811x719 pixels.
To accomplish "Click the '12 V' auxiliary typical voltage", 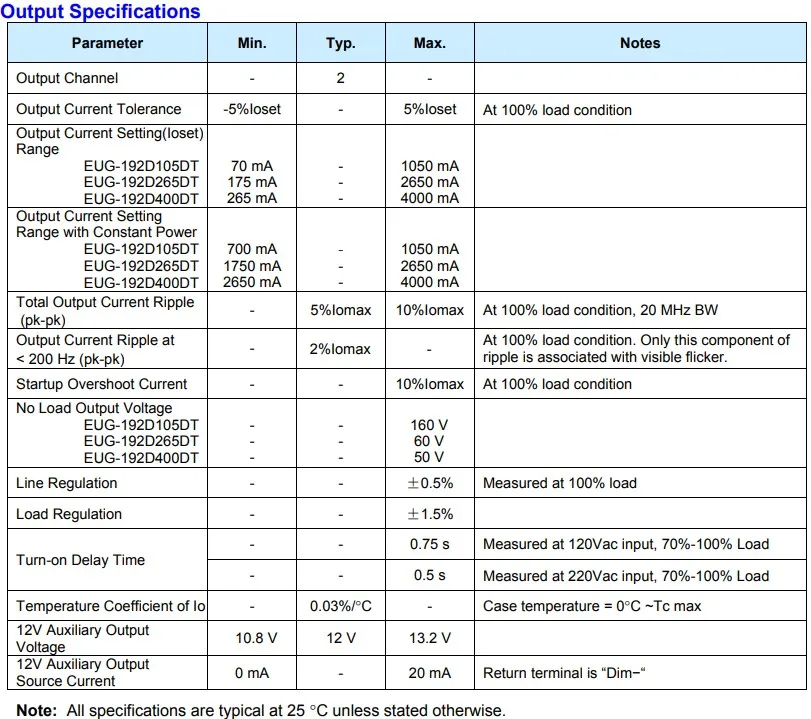I will 341,638.
